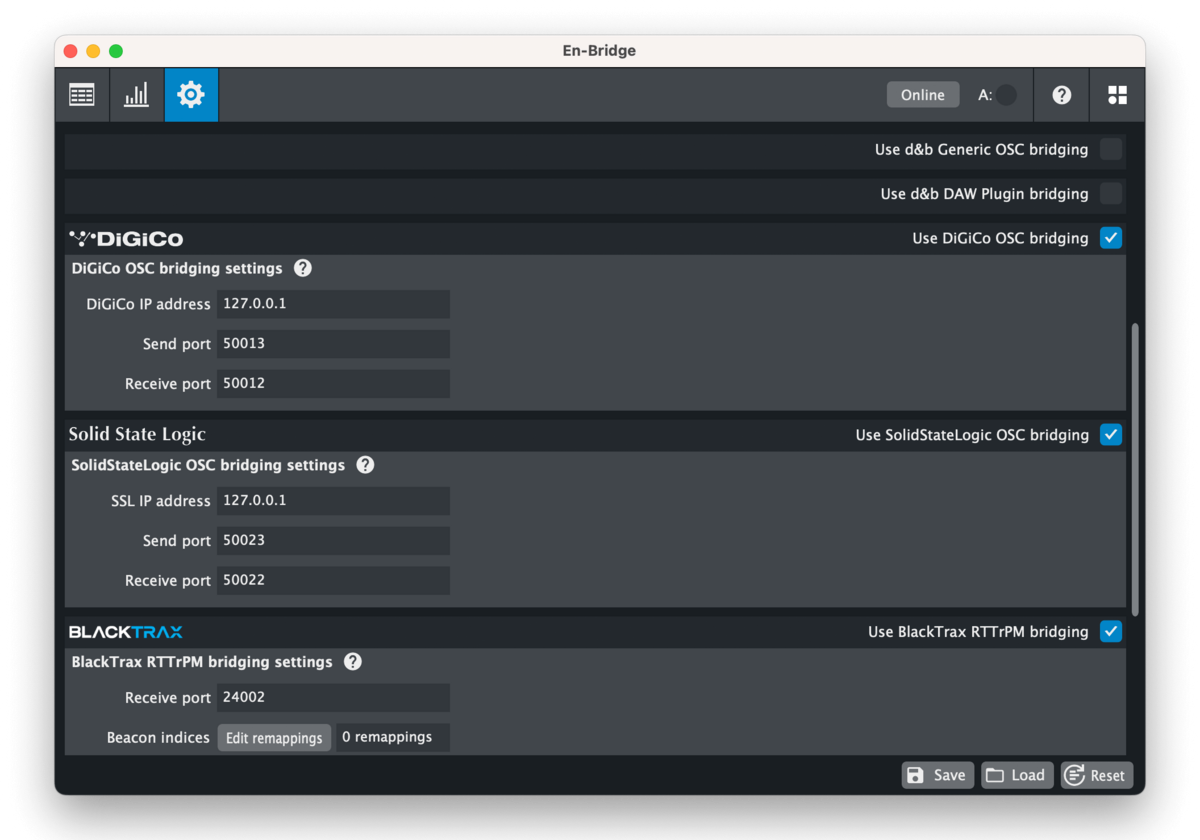
Task: Click the protocol A status indicator
Action: (x=1006, y=95)
